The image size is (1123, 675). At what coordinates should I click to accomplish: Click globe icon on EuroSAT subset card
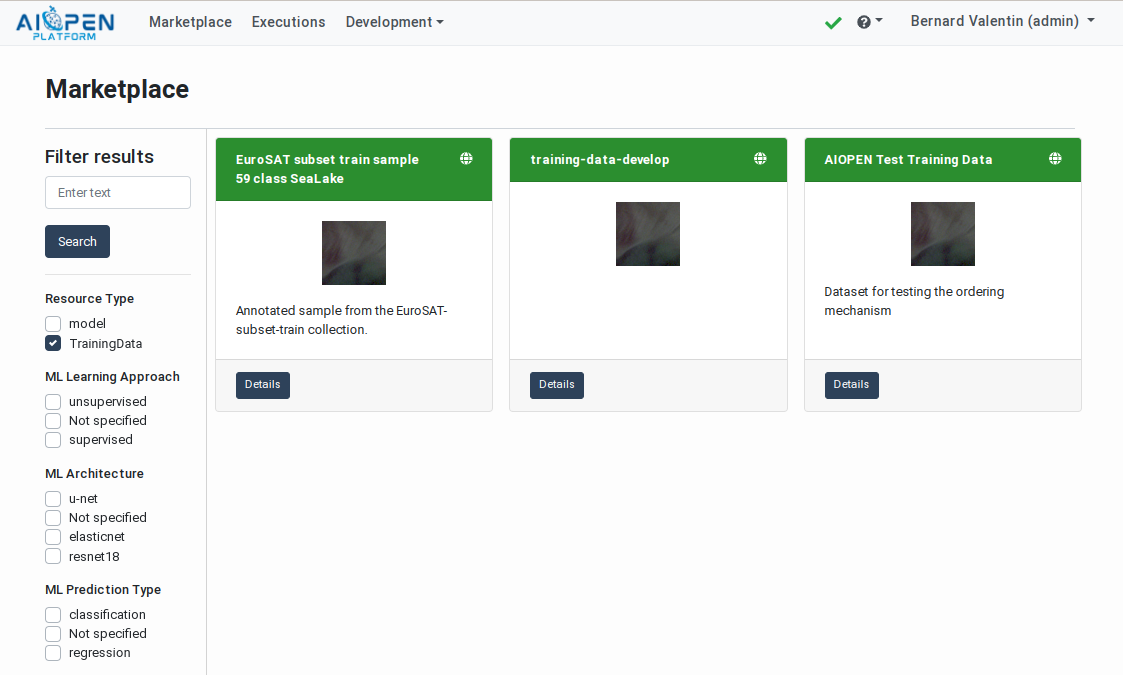tap(466, 159)
